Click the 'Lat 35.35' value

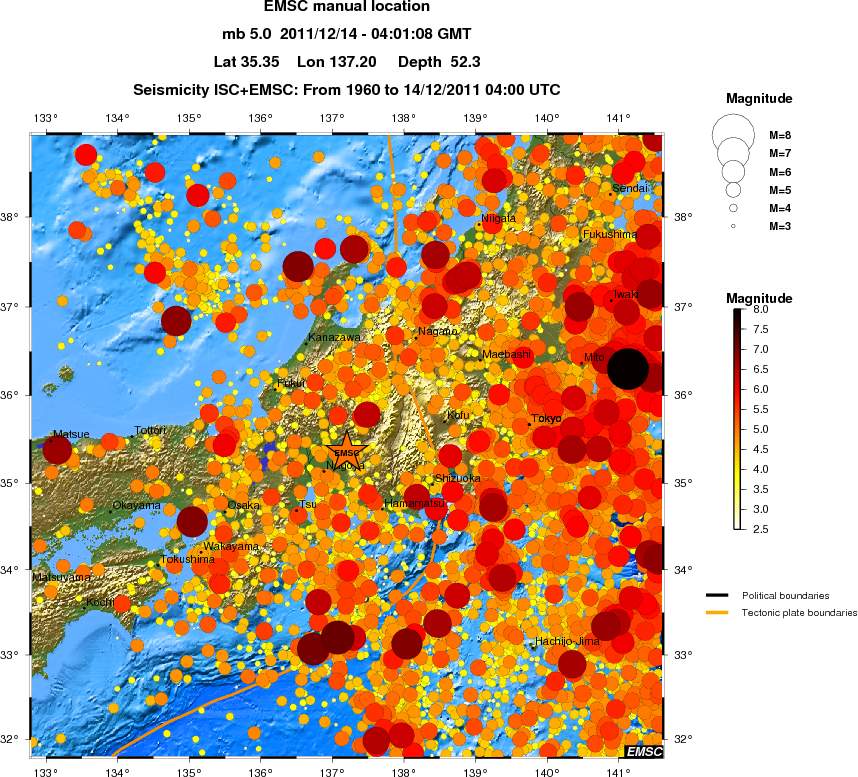click(x=246, y=62)
